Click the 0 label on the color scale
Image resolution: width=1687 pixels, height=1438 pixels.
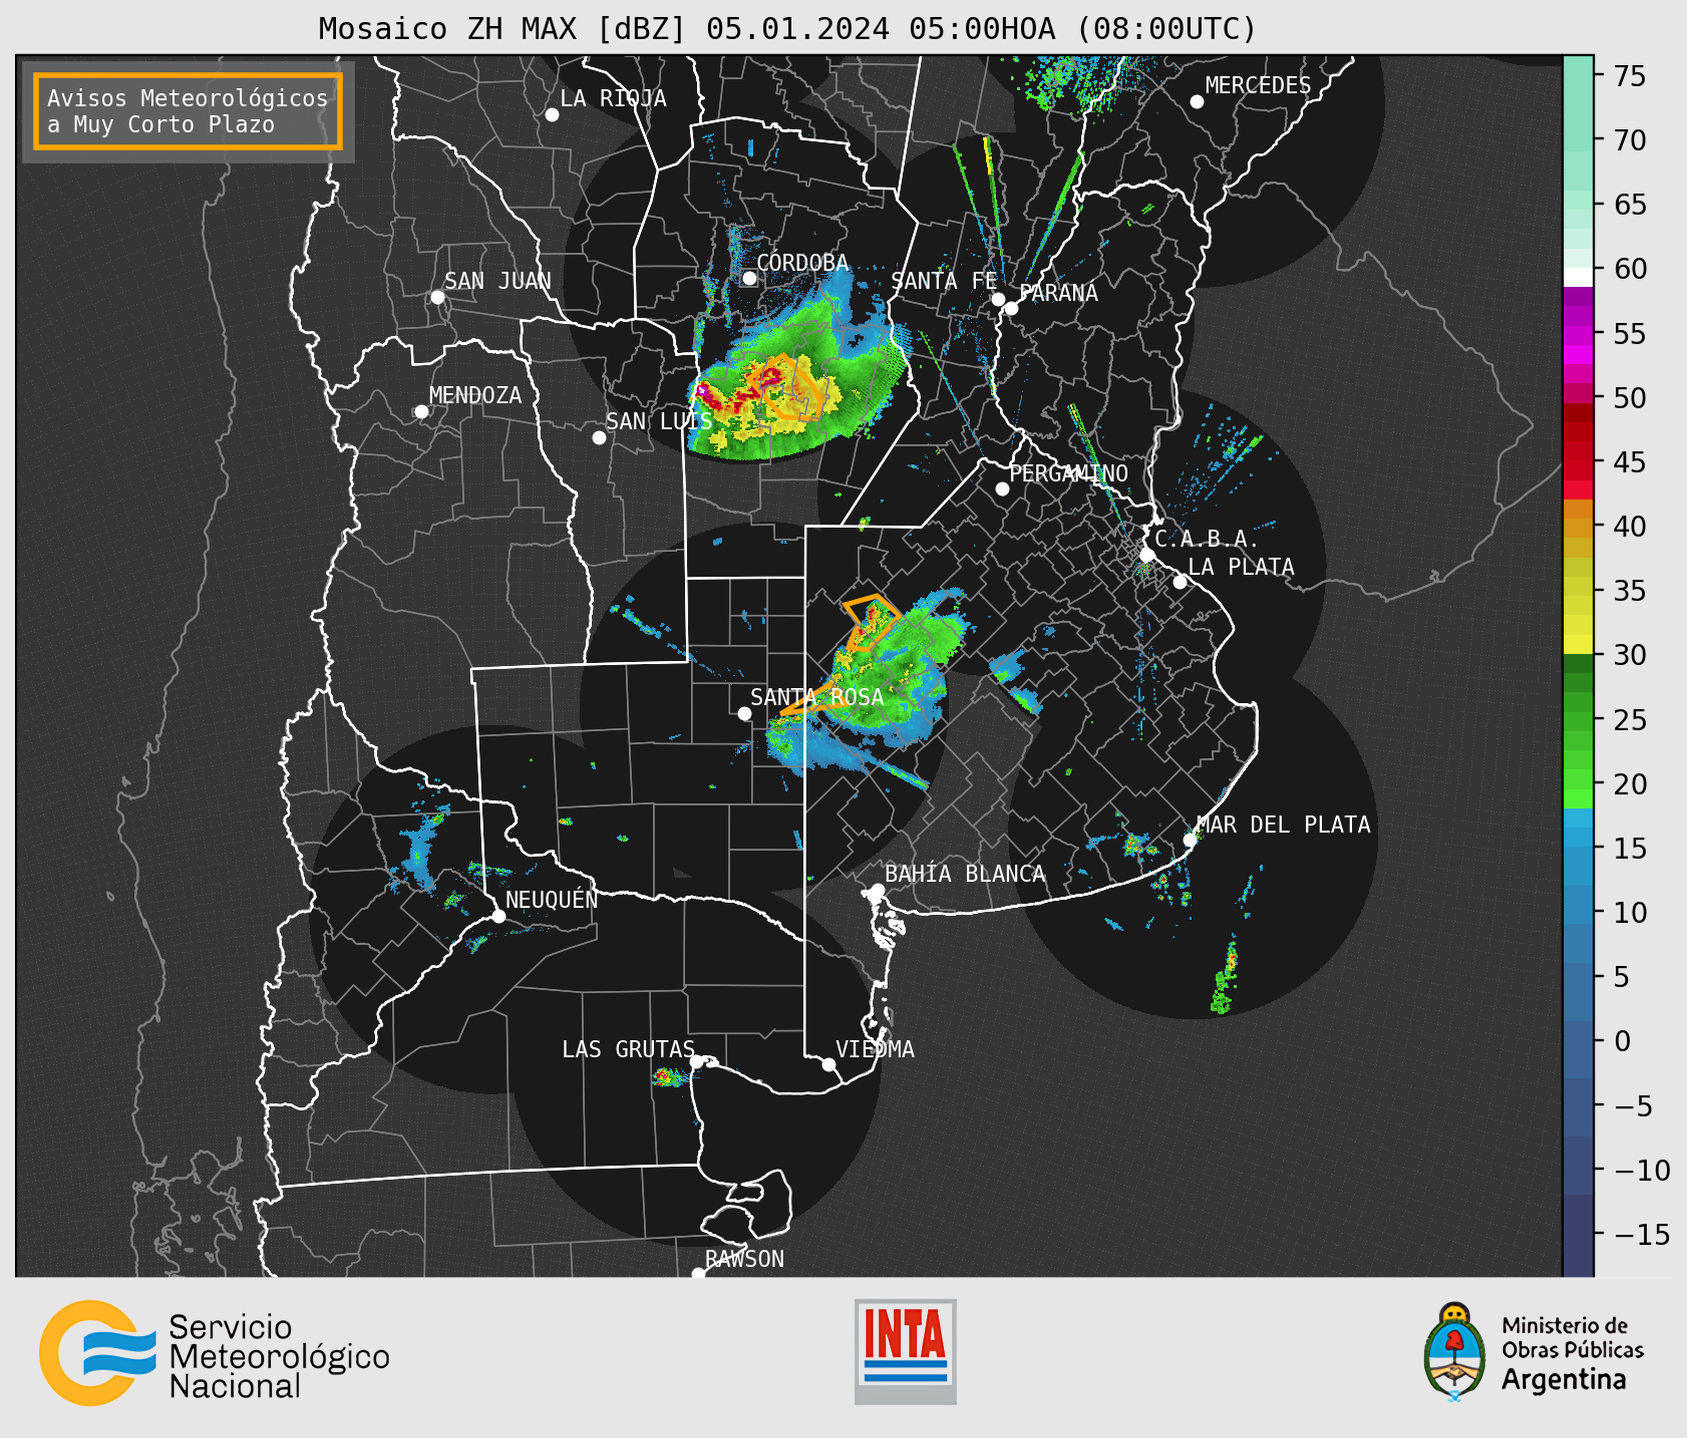(x=1622, y=1042)
